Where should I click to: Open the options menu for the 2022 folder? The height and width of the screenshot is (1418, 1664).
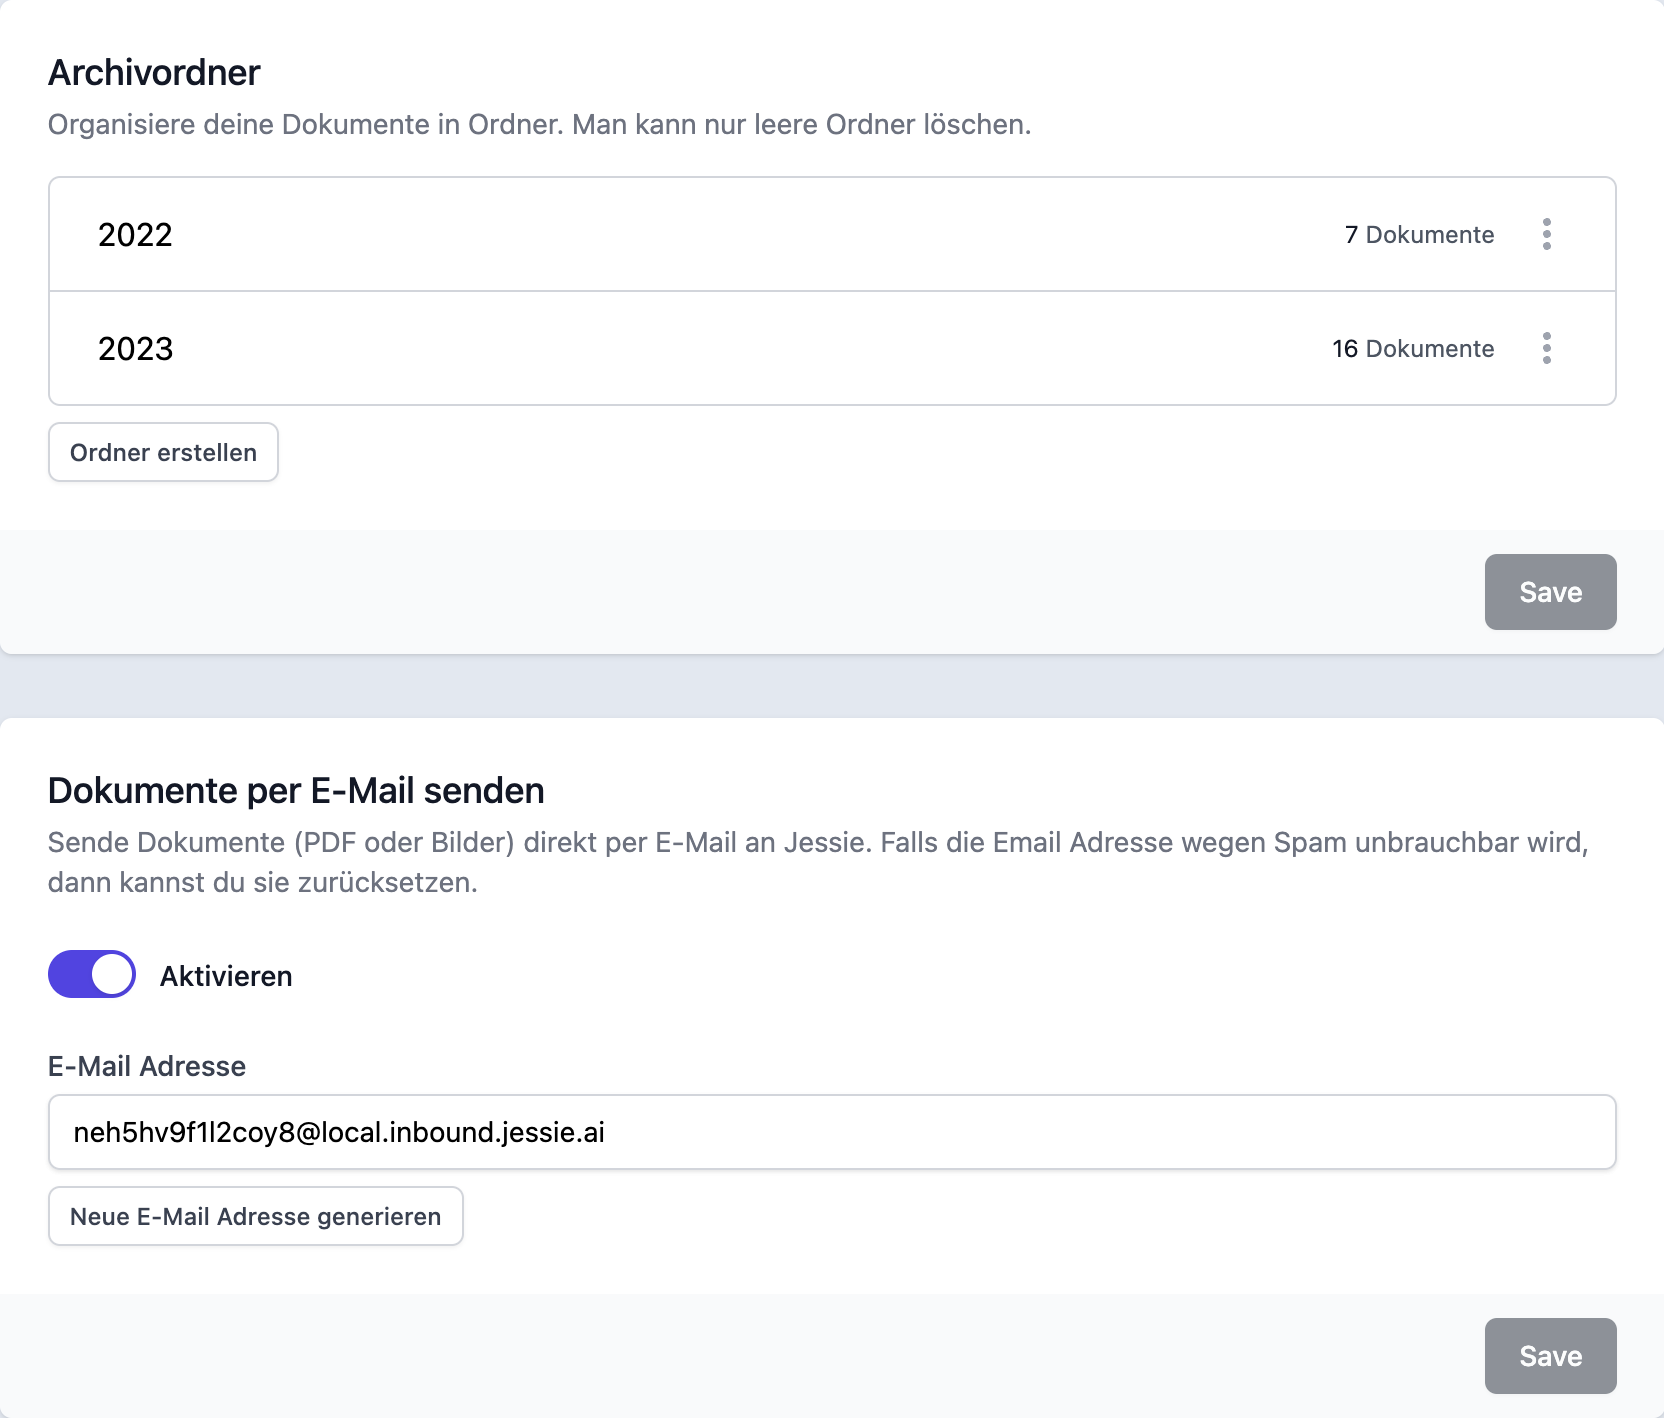coord(1546,234)
